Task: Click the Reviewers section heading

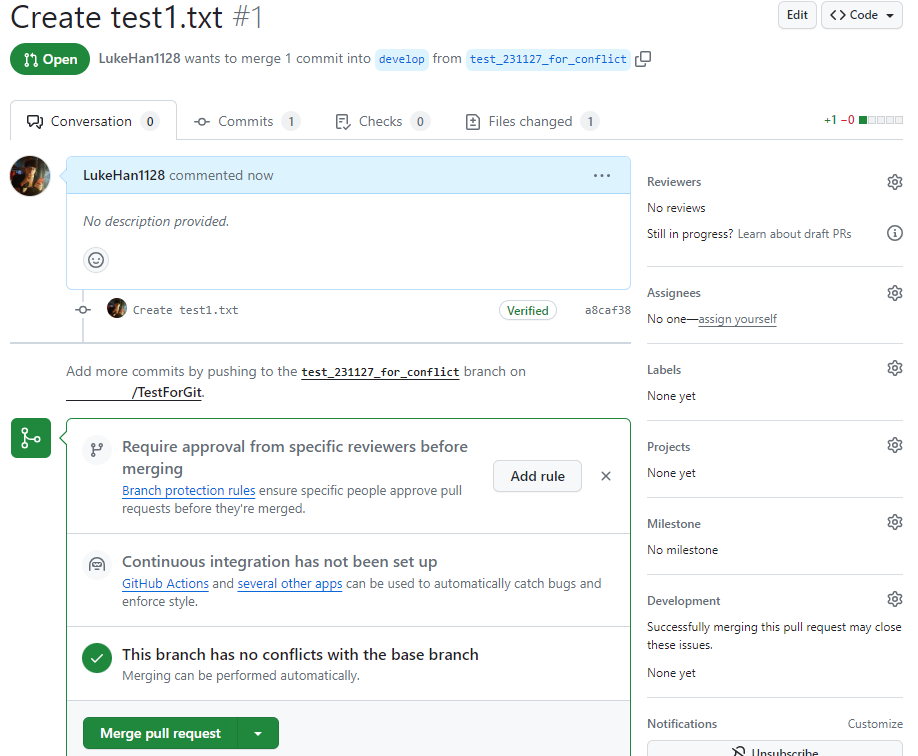Action: [674, 182]
